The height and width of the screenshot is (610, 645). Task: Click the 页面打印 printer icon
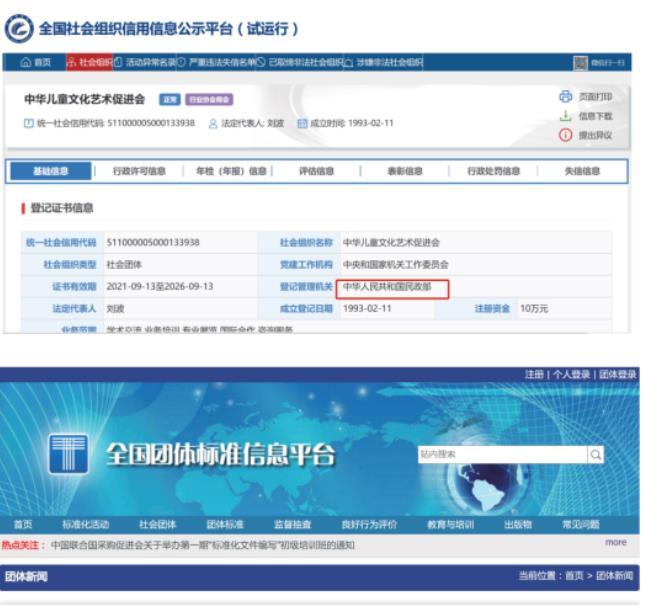[566, 97]
